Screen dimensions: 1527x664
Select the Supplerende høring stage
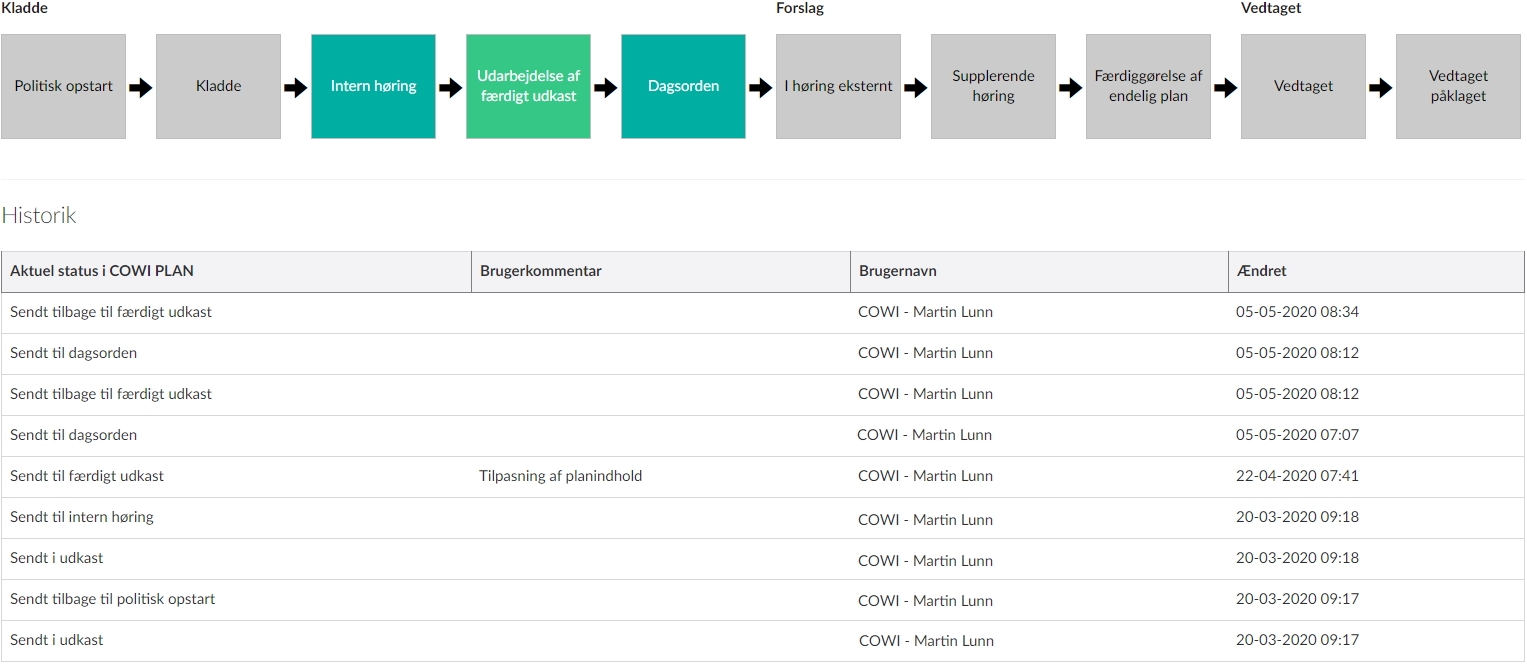click(x=993, y=87)
